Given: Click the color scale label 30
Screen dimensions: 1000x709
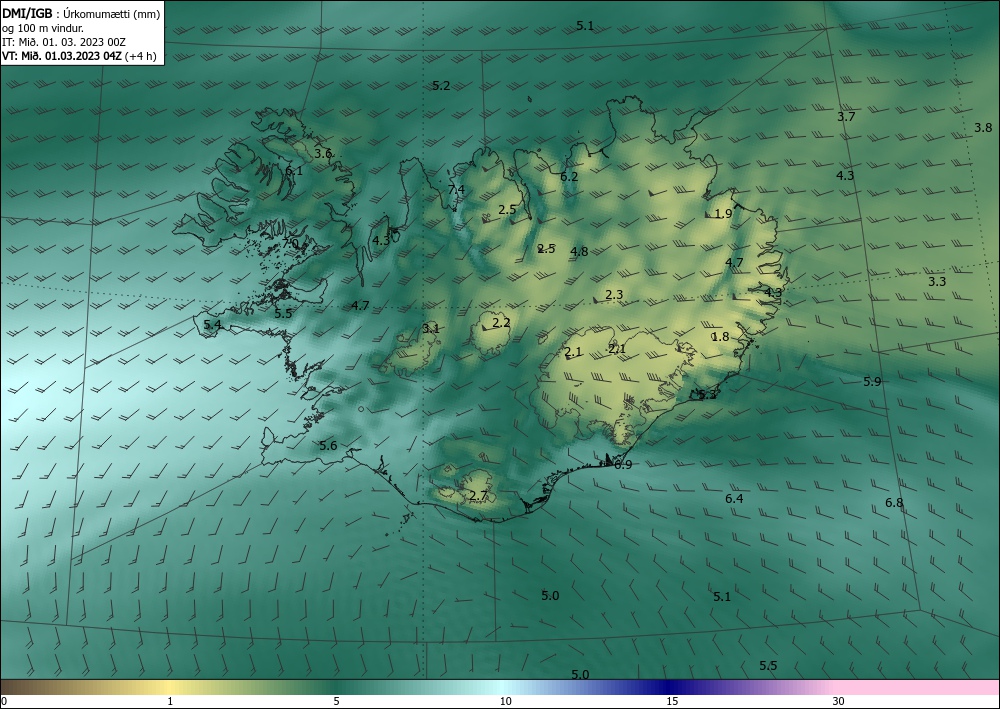Looking at the screenshot, I should [839, 701].
